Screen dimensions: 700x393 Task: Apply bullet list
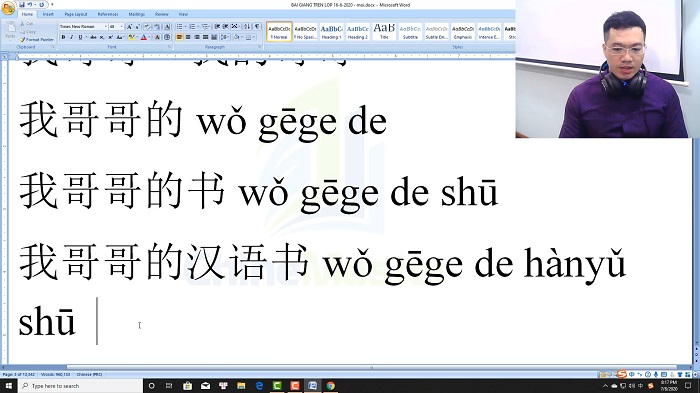click(x=179, y=26)
